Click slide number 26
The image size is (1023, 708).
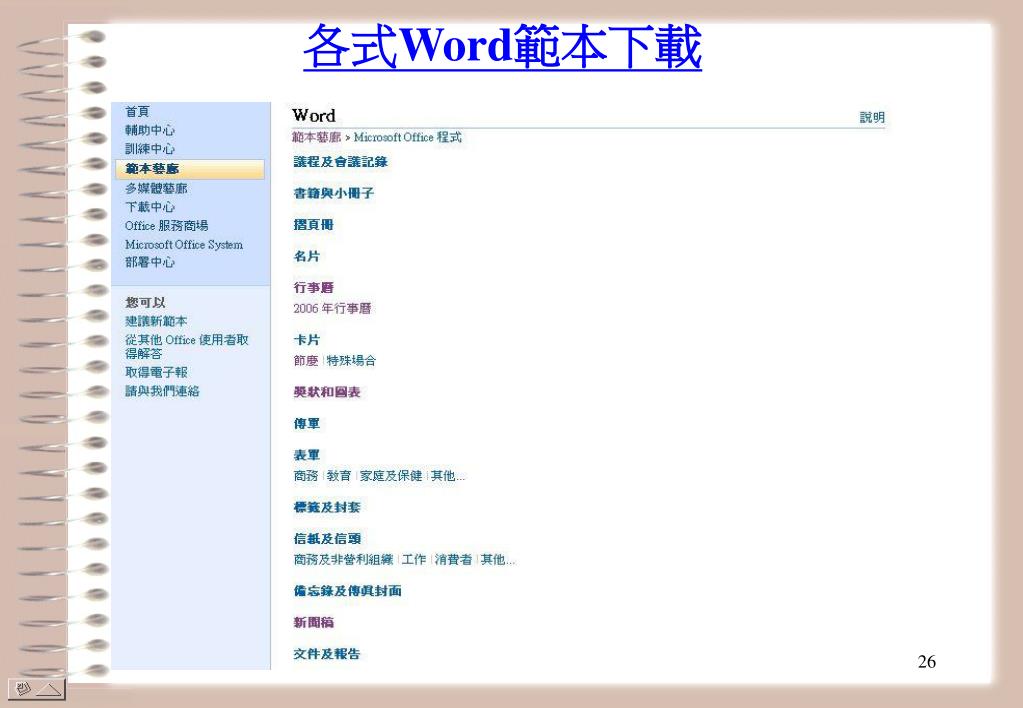(x=926, y=662)
